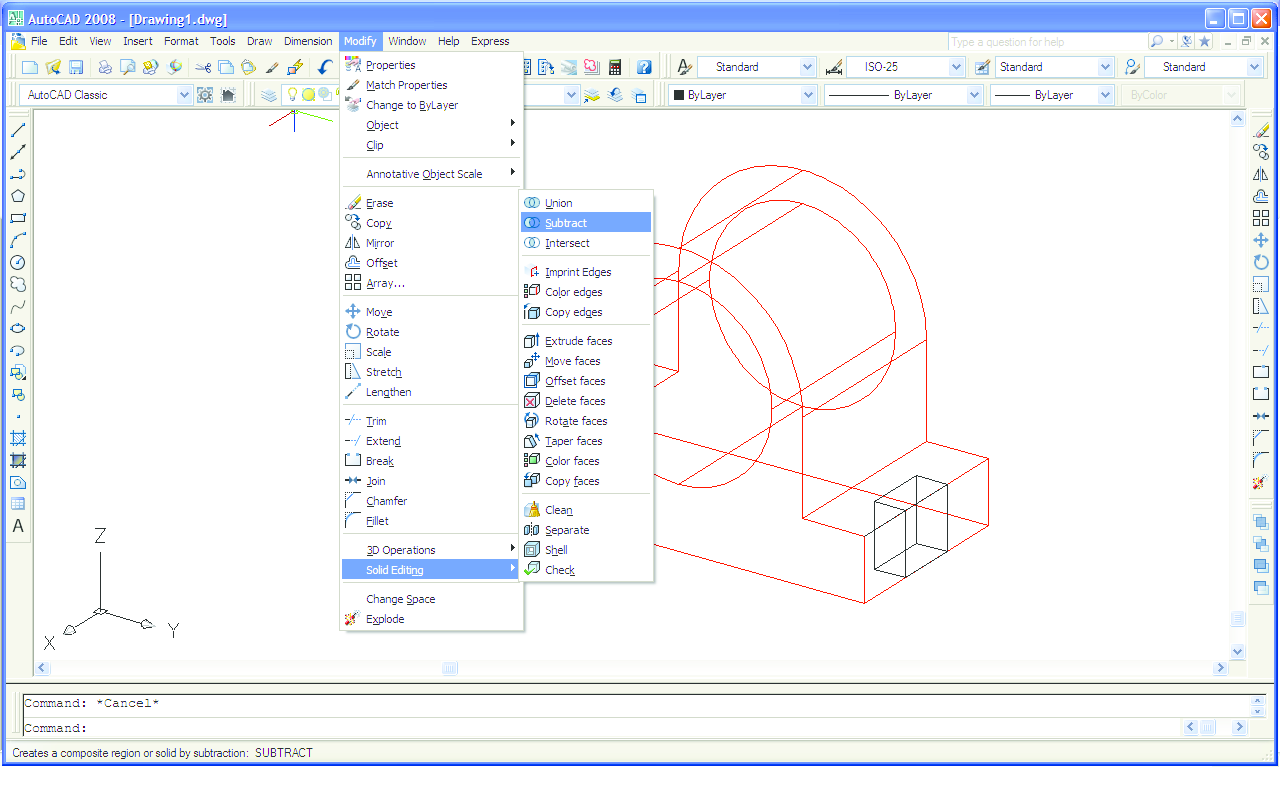1280x800 pixels.
Task: Choose Taper faces from submenu
Action: point(587,441)
